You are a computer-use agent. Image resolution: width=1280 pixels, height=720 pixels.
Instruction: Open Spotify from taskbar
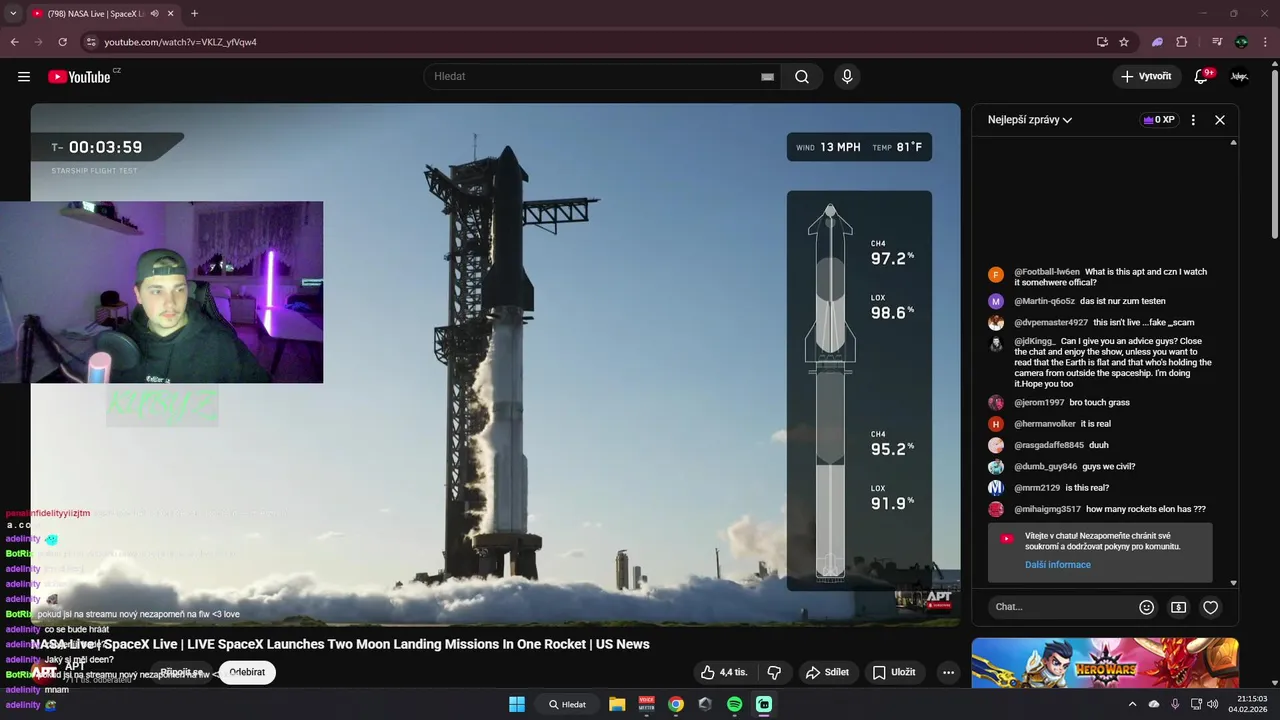(x=734, y=704)
